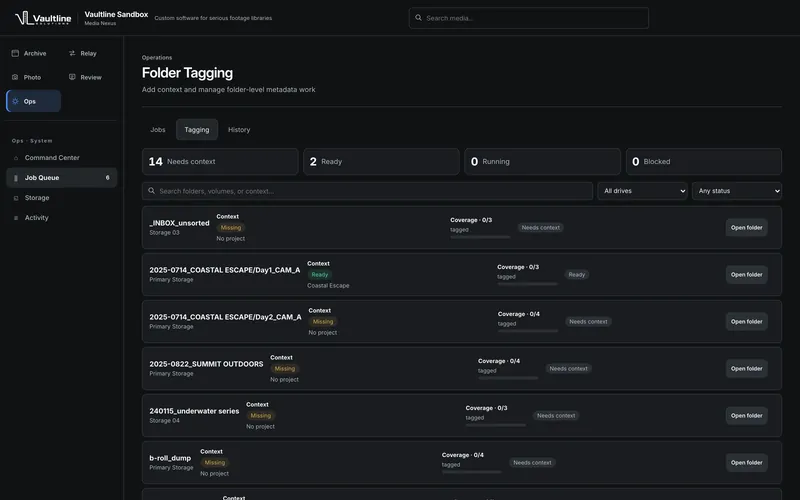Open the All drives dropdown
This screenshot has width=800, height=500.
(642, 191)
